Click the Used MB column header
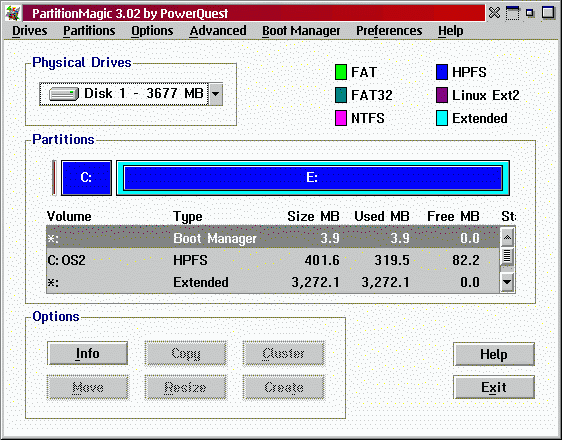 382,216
